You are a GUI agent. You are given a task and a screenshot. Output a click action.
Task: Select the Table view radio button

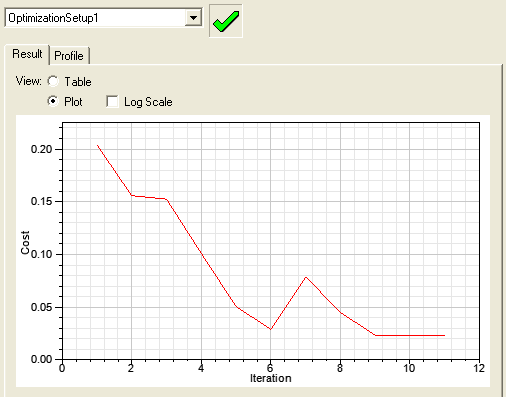[x=53, y=81]
